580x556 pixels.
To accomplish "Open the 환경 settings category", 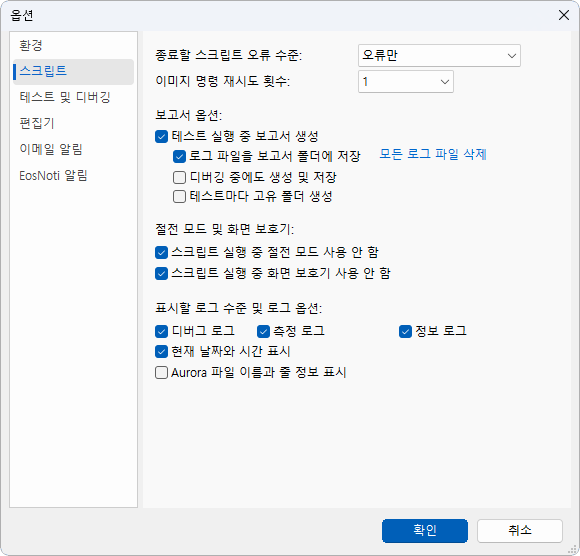I will (73, 46).
